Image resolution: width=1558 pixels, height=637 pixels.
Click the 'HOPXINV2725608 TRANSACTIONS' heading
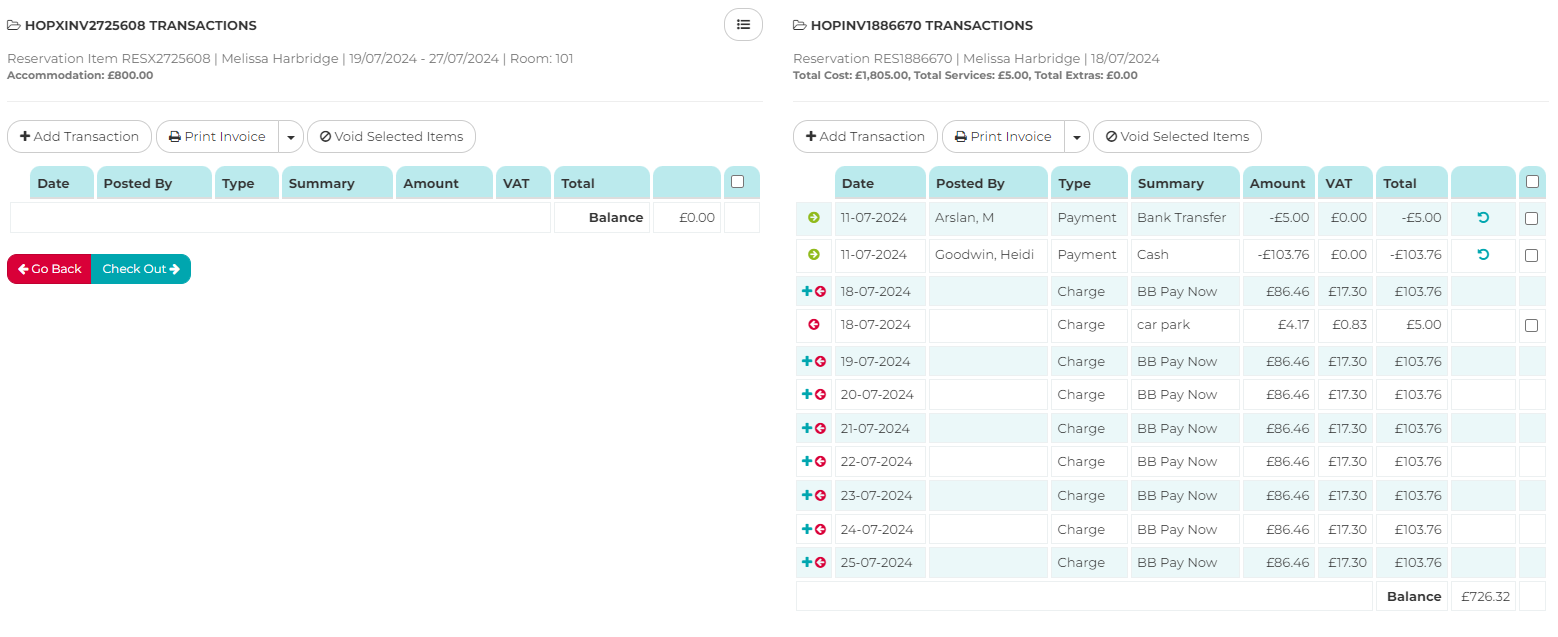(140, 25)
